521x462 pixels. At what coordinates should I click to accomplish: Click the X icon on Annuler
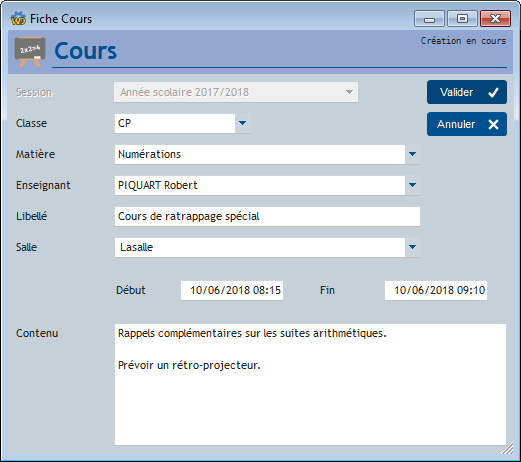click(493, 124)
